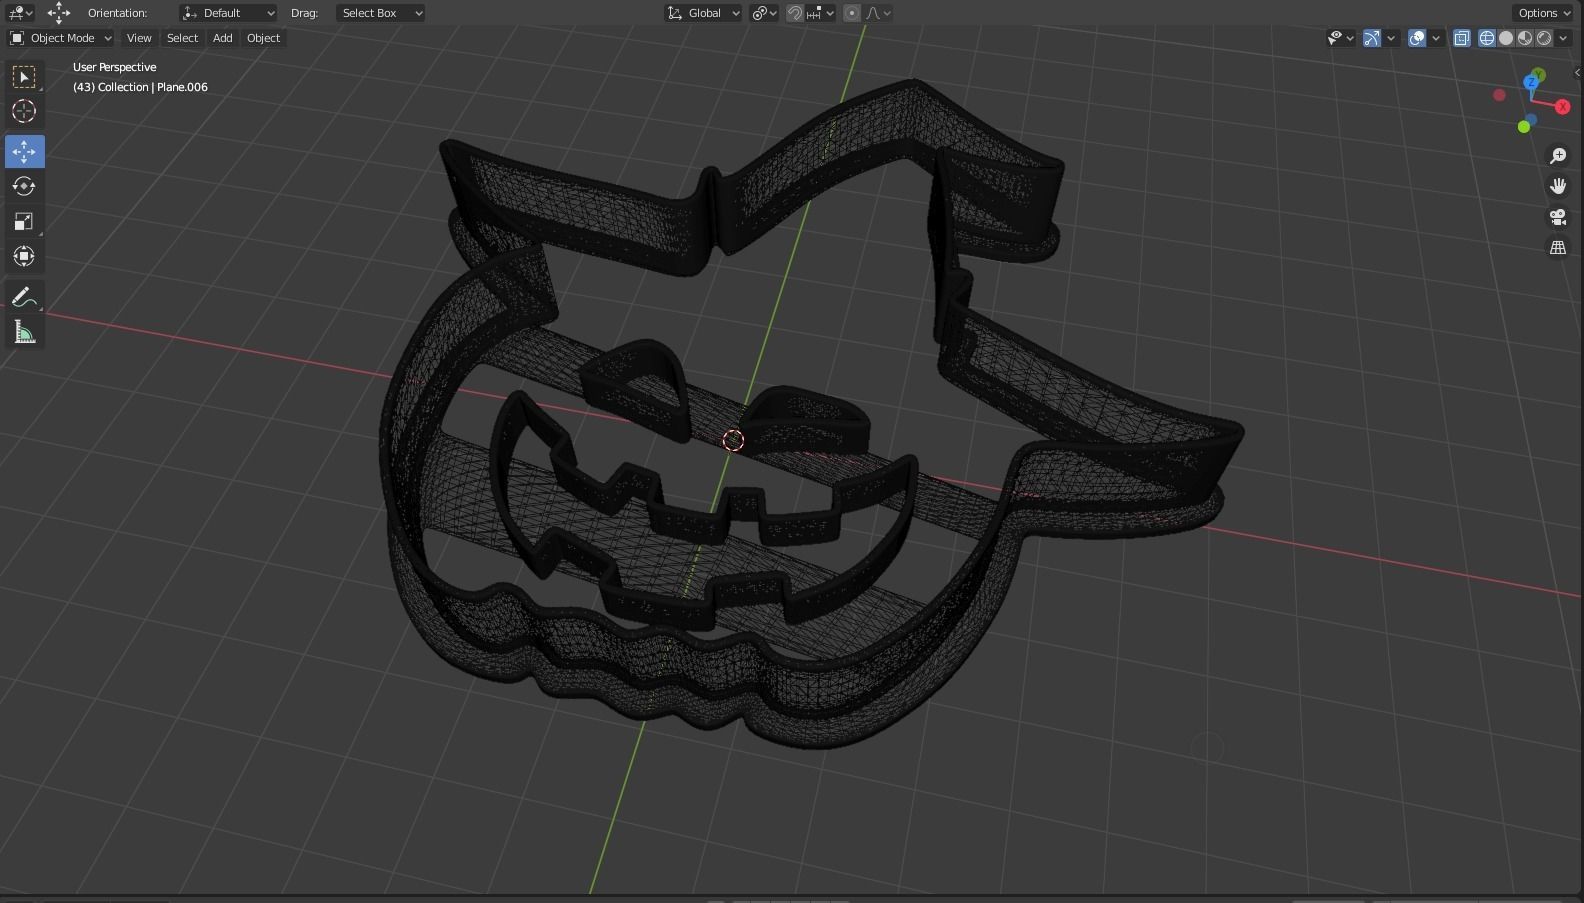Open the Object menu
The width and height of the screenshot is (1584, 903).
coord(263,38)
